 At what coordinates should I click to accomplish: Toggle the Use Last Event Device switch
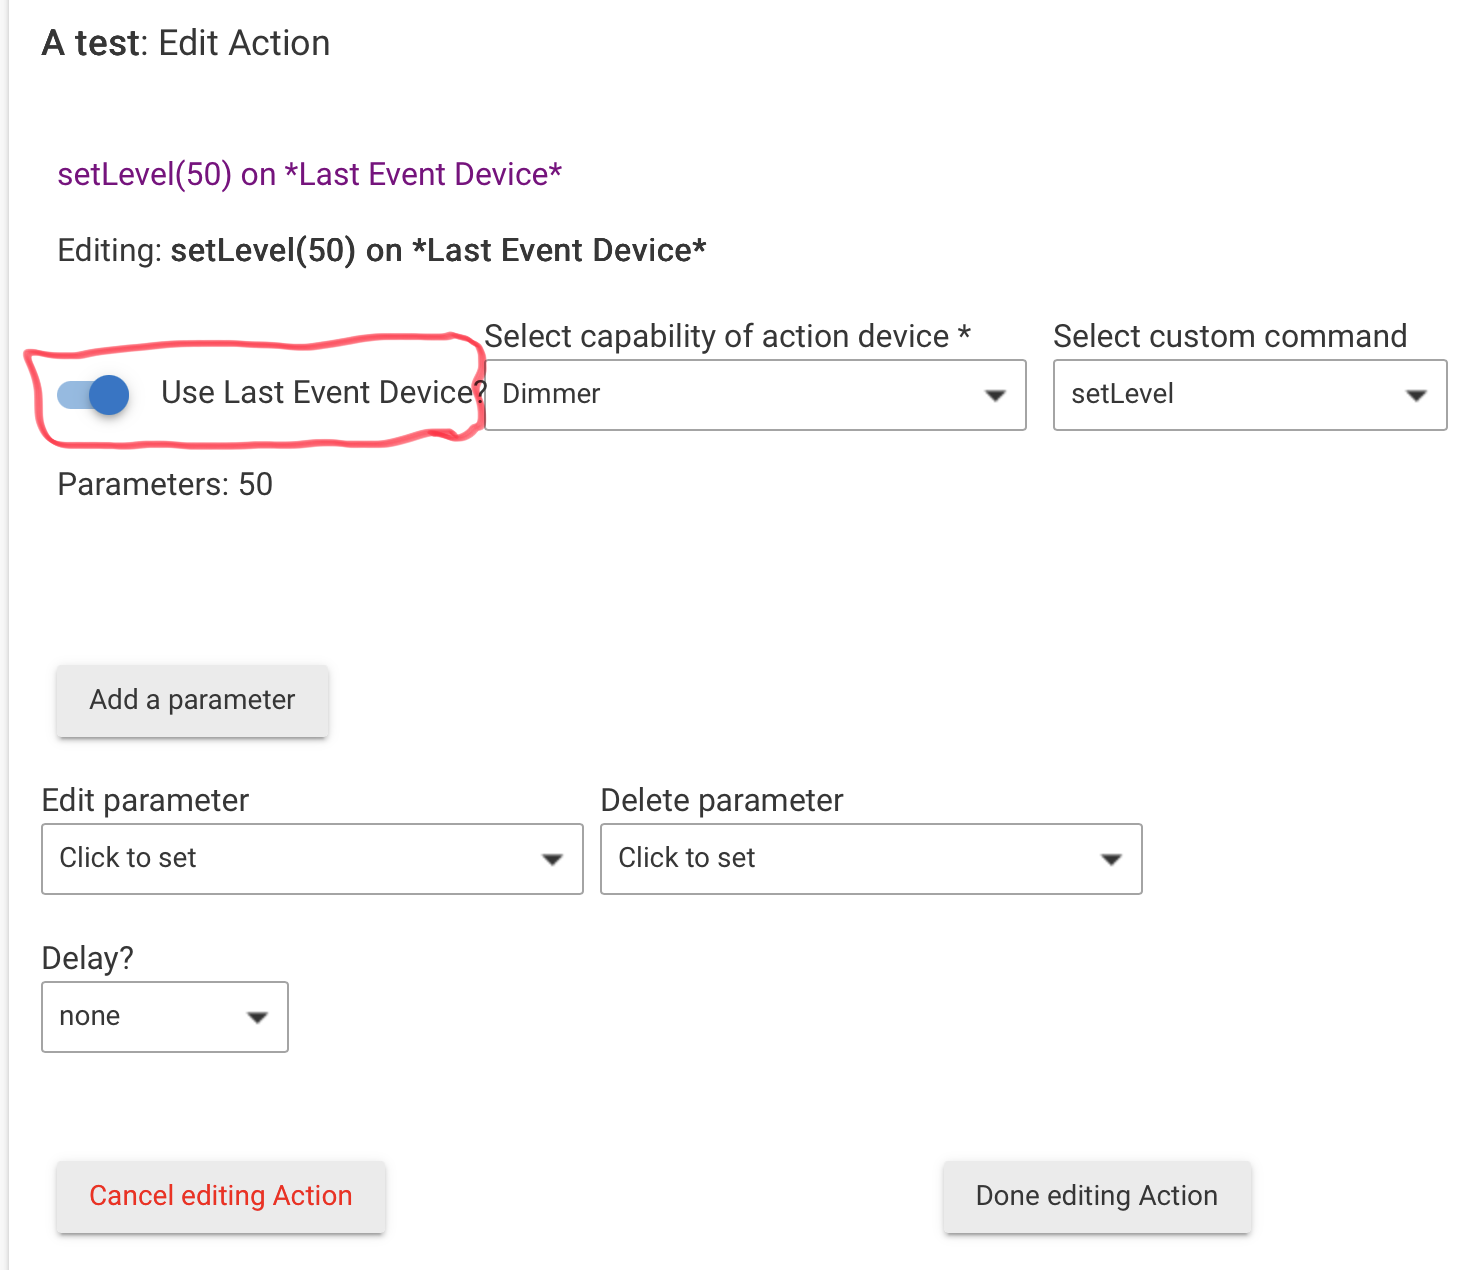pyautogui.click(x=93, y=395)
